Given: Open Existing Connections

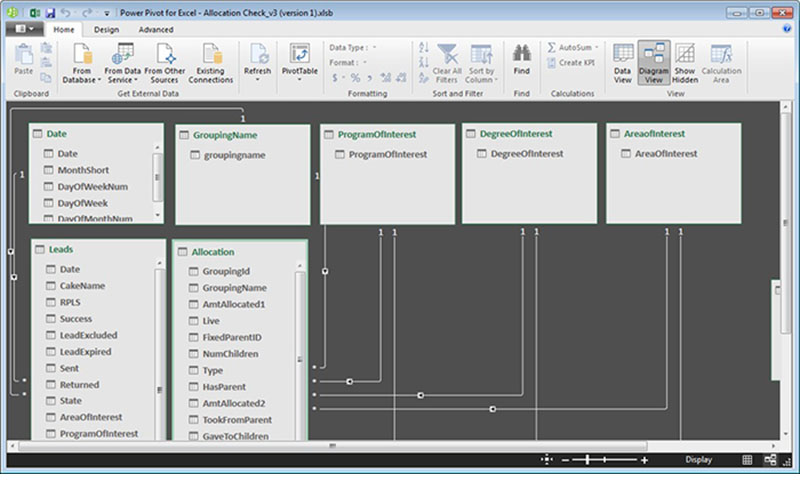Looking at the screenshot, I should 211,64.
